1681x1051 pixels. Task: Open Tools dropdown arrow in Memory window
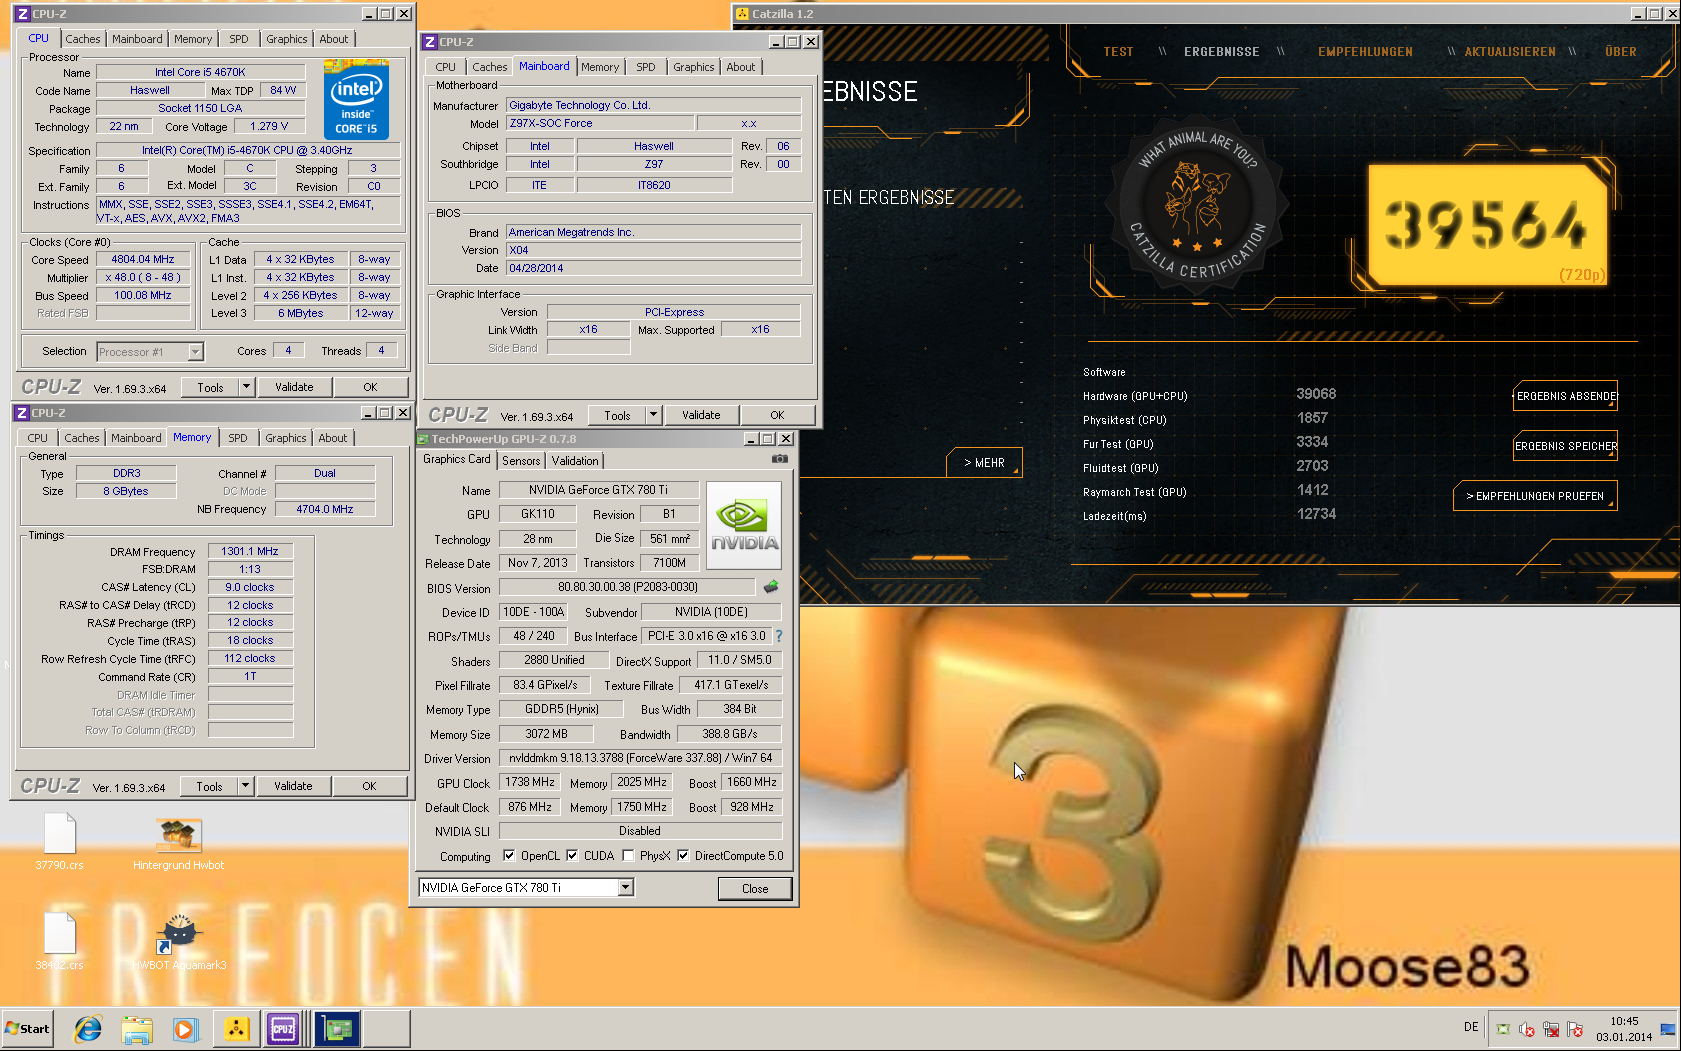(x=245, y=786)
